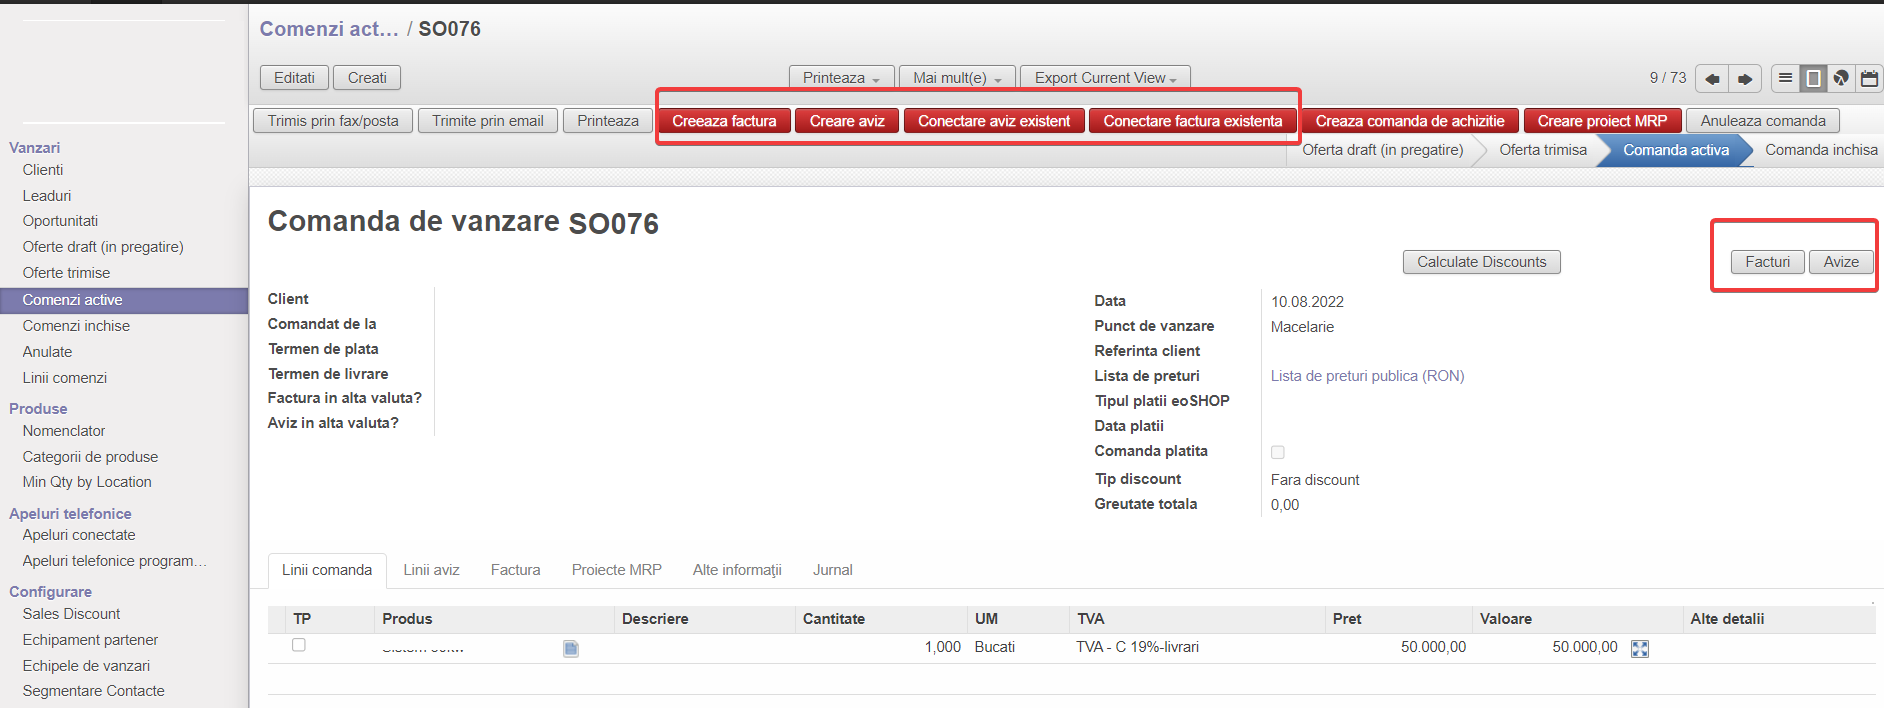Toggle the Comanda platita checkbox
1884x708 pixels.
coord(1278,452)
